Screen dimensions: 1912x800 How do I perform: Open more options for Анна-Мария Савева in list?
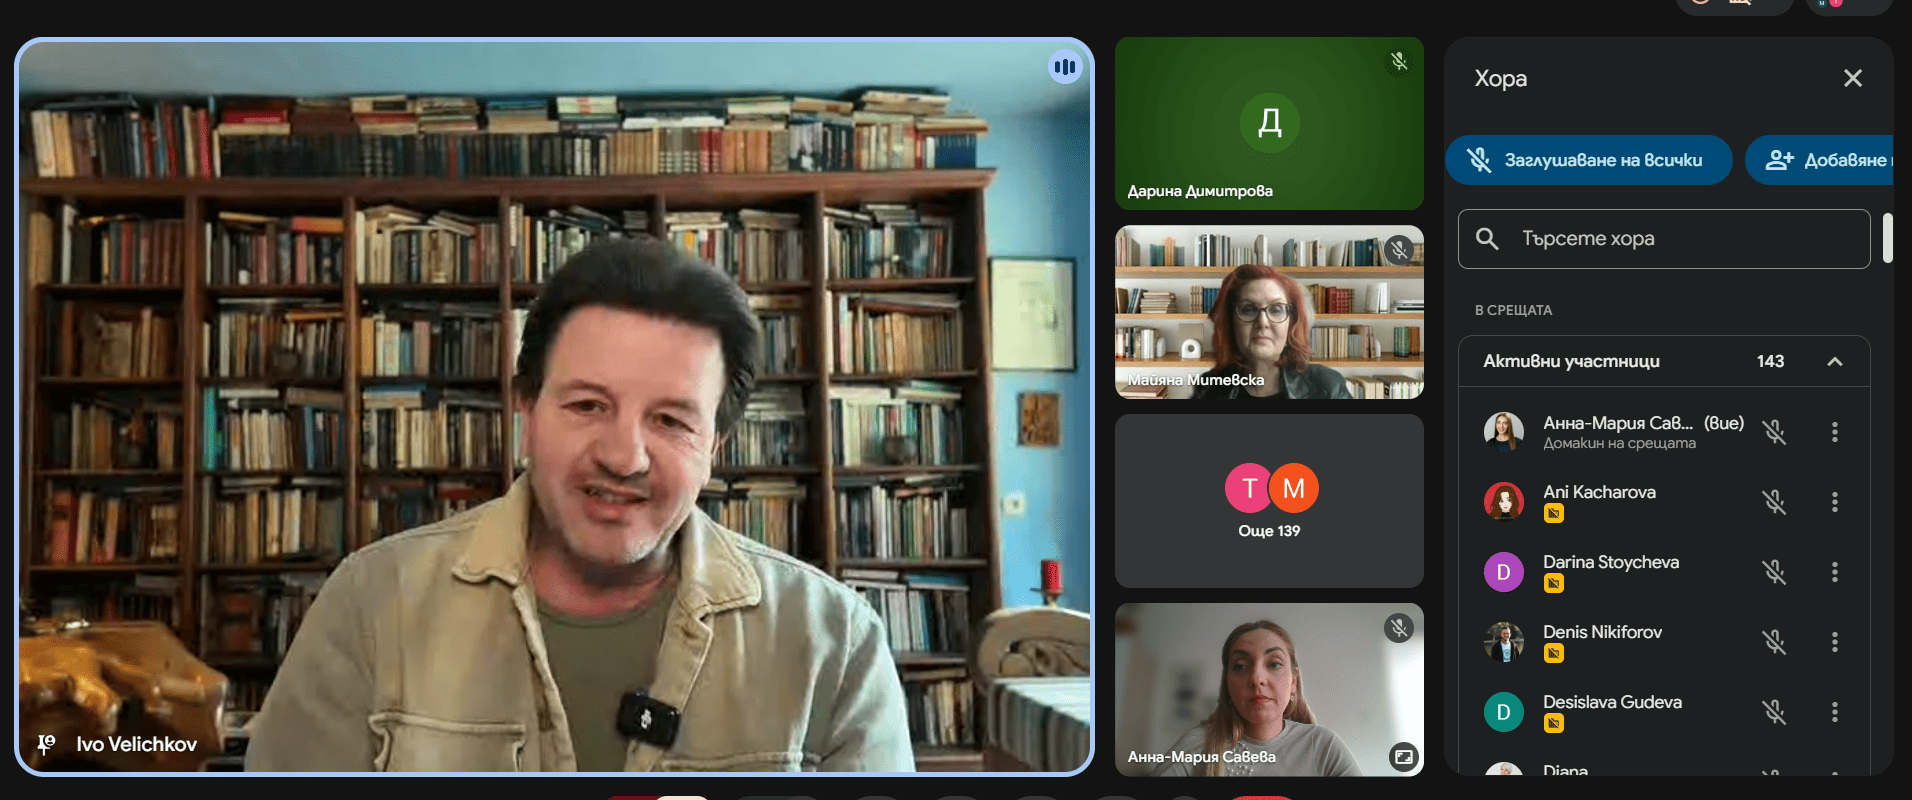point(1834,432)
